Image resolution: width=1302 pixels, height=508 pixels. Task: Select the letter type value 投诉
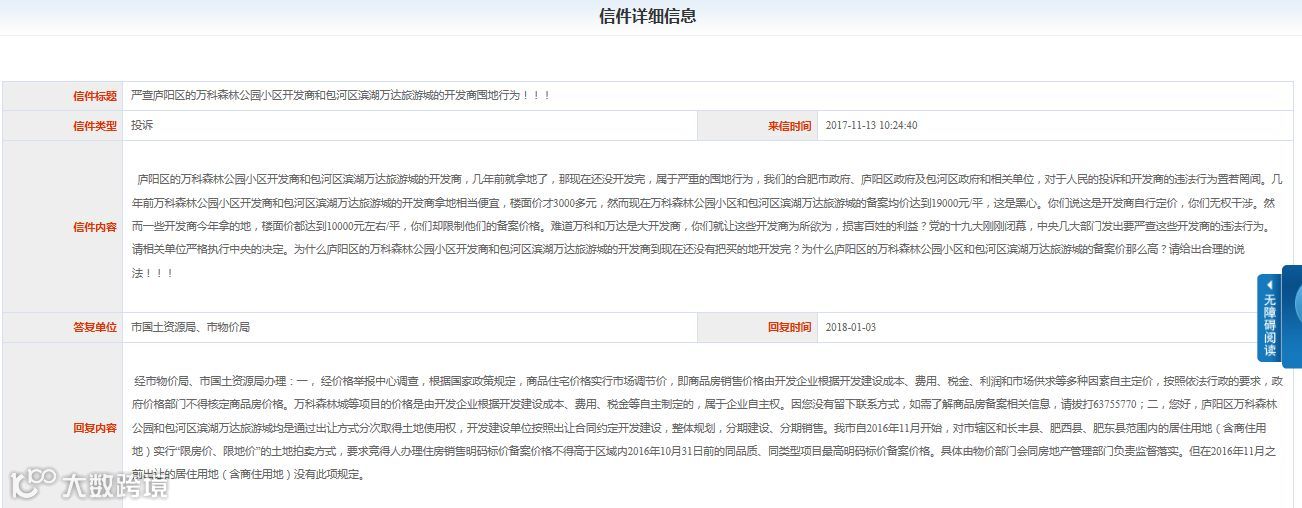pyautogui.click(x=142, y=126)
